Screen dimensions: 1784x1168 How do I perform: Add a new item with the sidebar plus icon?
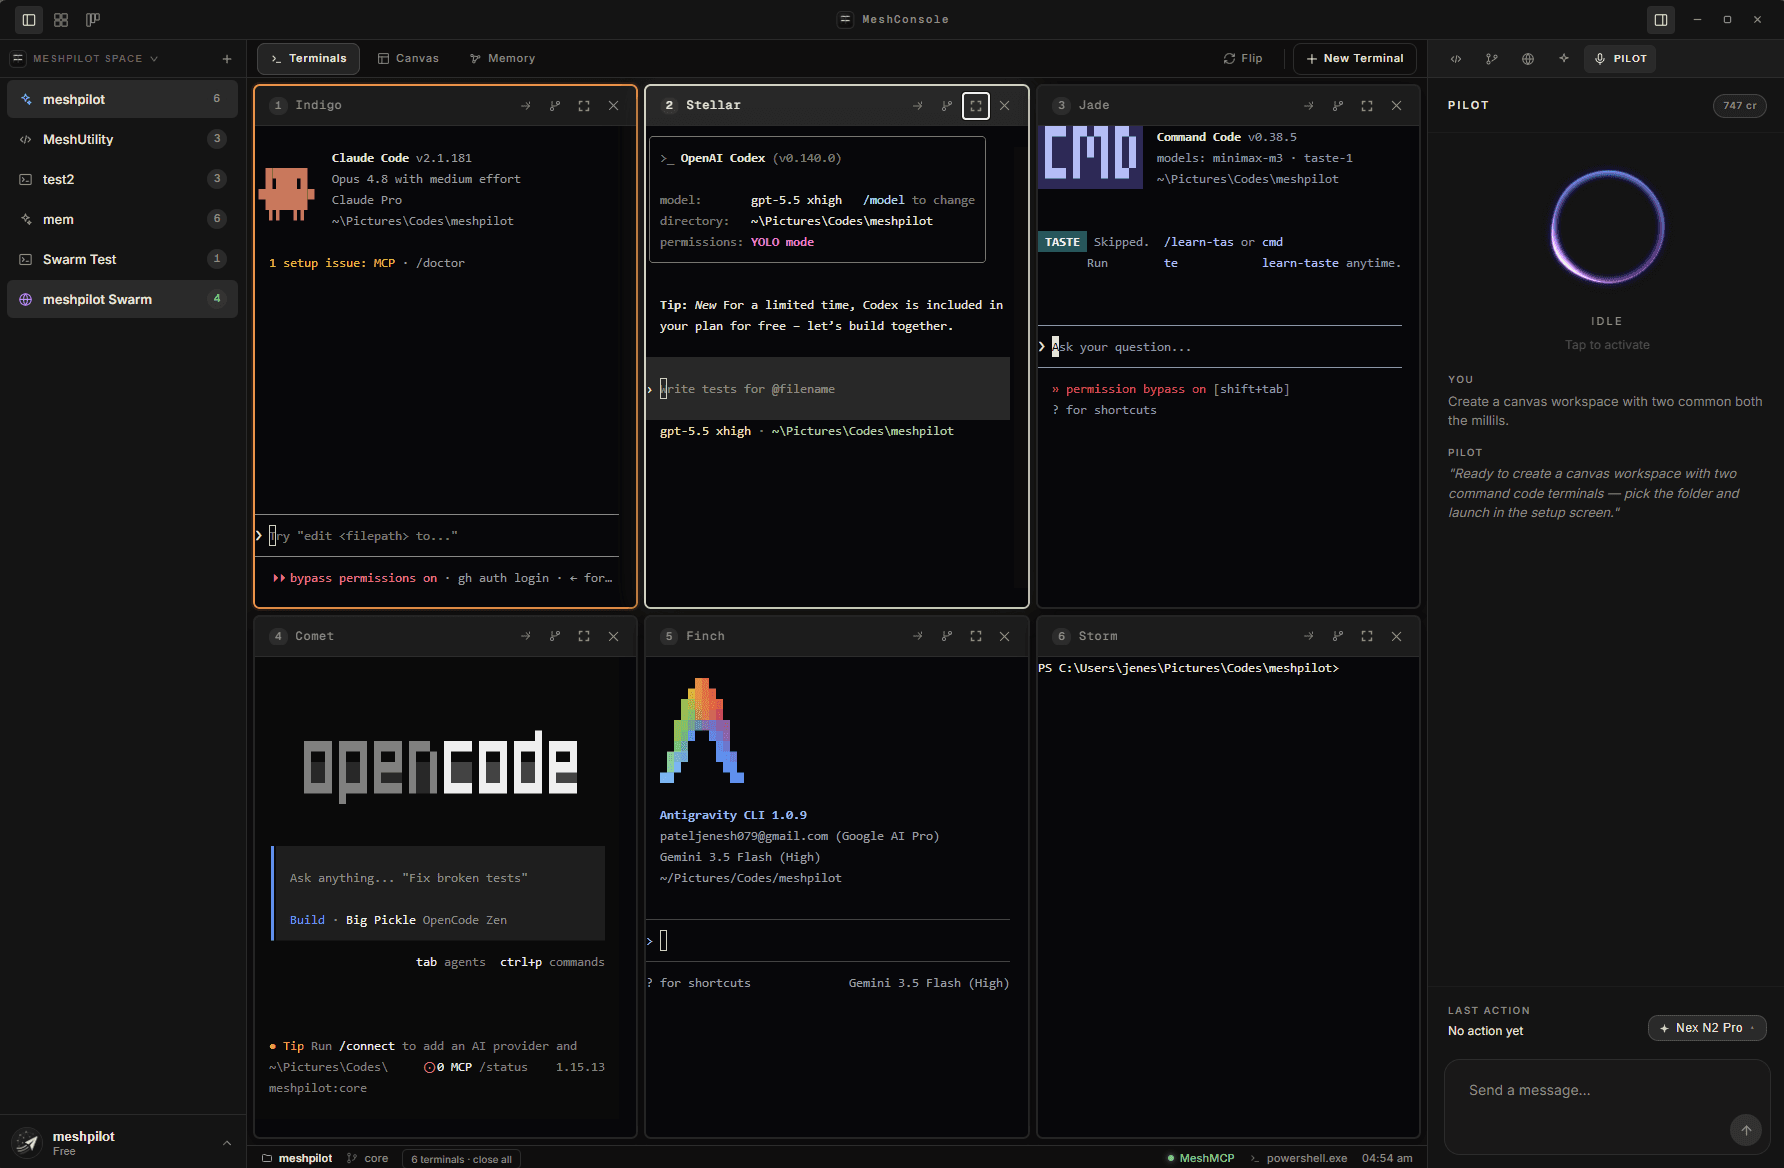(x=227, y=59)
